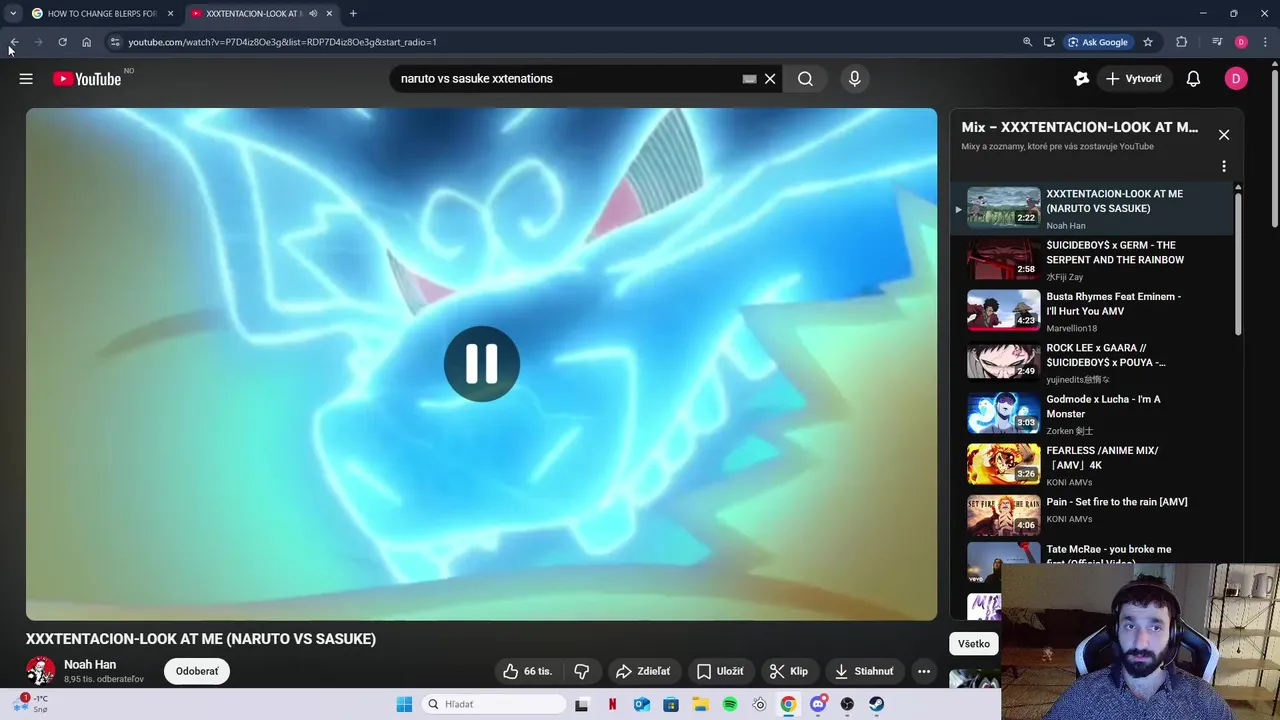Like the video with 66 tis. button
Screen dimensions: 1280x720
(x=528, y=671)
